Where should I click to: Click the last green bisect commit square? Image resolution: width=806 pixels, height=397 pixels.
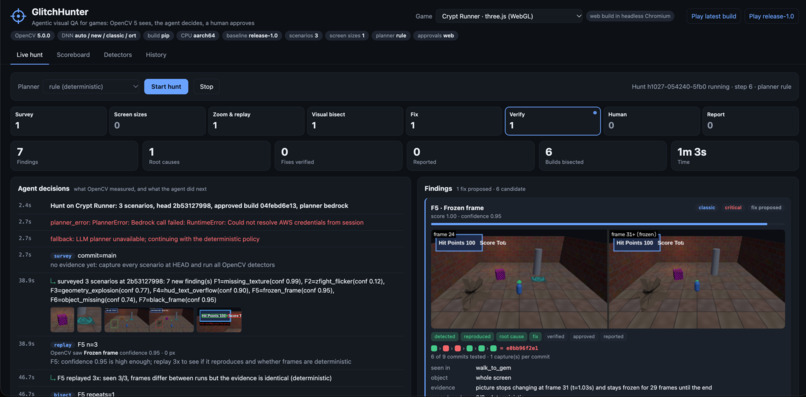[x=493, y=348]
